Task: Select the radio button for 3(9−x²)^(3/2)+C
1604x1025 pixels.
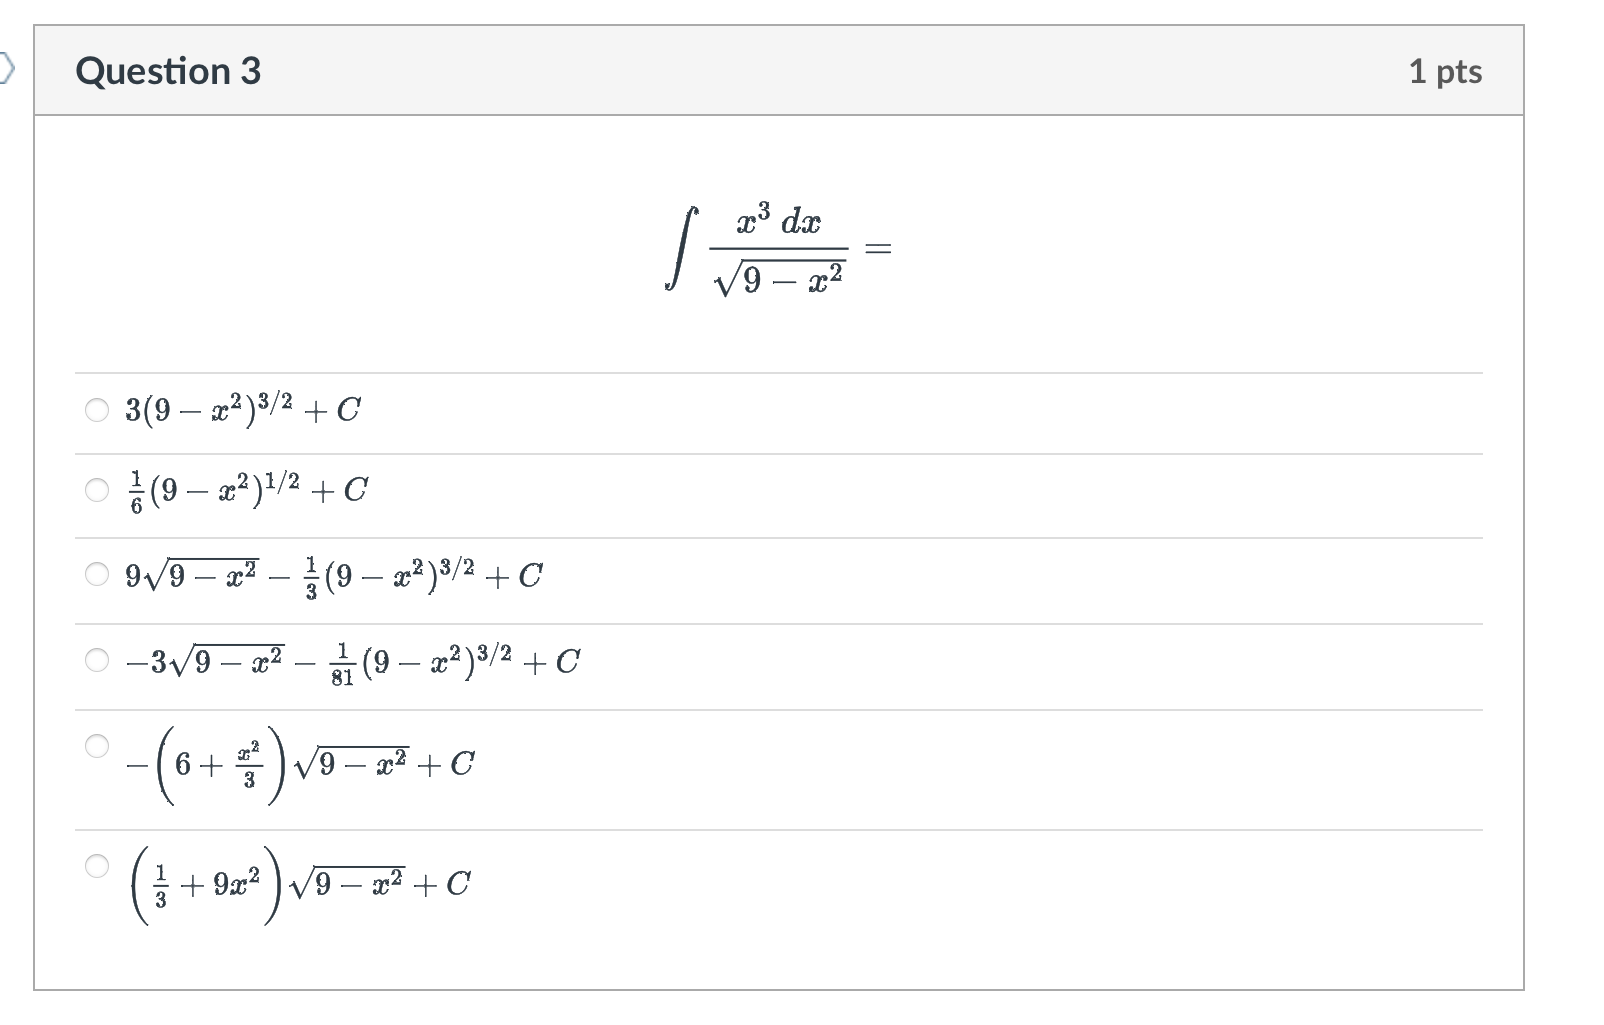Action: tap(97, 410)
